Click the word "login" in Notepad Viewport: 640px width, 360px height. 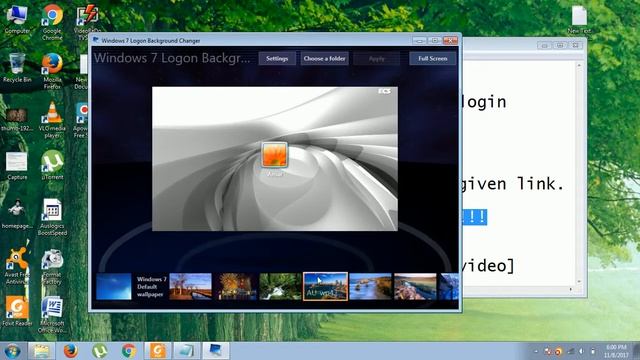(485, 102)
